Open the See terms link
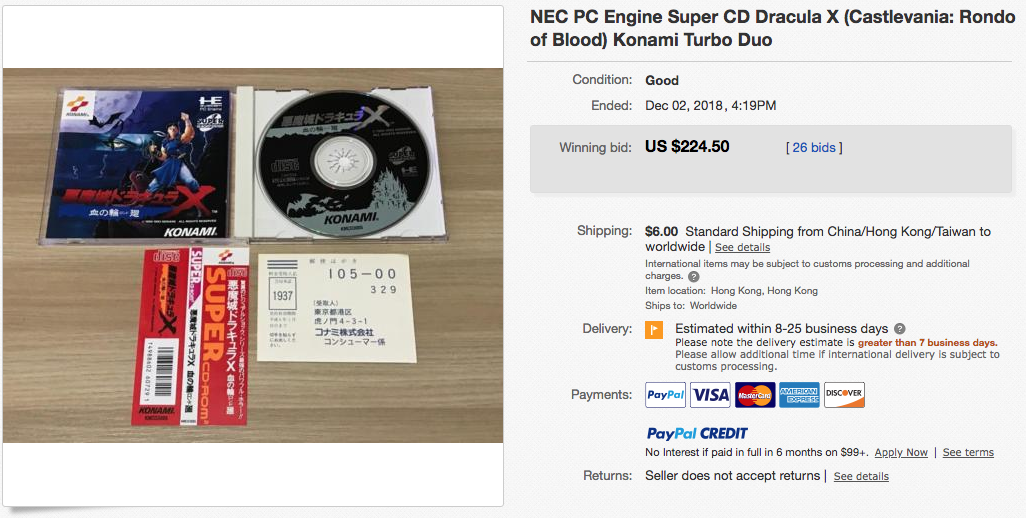The height and width of the screenshot is (518, 1026). click(968, 453)
